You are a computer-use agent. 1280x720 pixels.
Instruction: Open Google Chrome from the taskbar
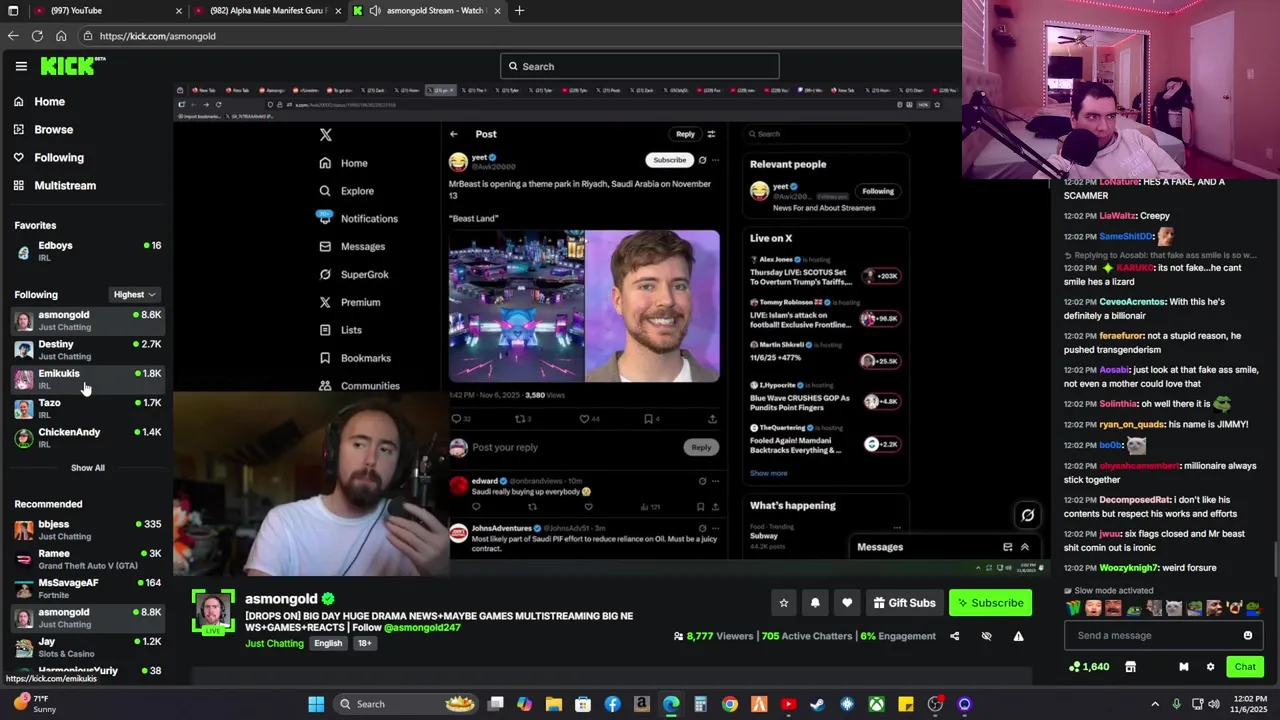point(730,704)
